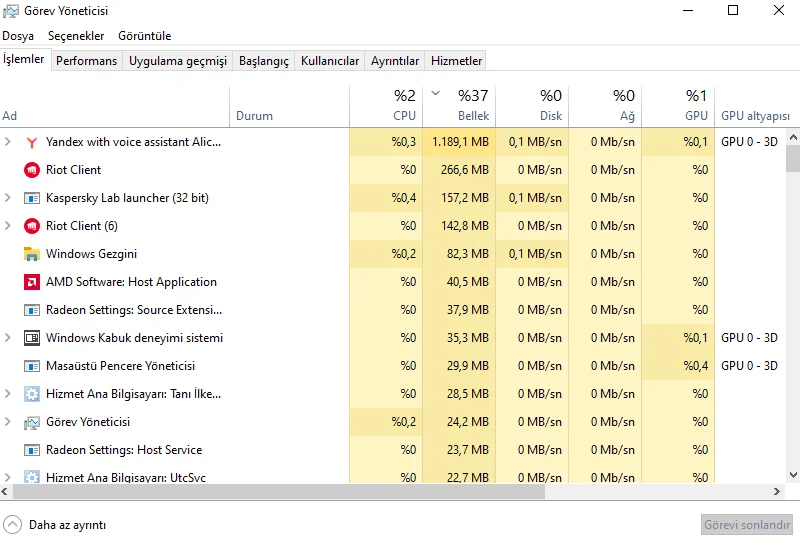Select the AMD Software Host Application icon
This screenshot has height=546, width=800.
click(31, 282)
